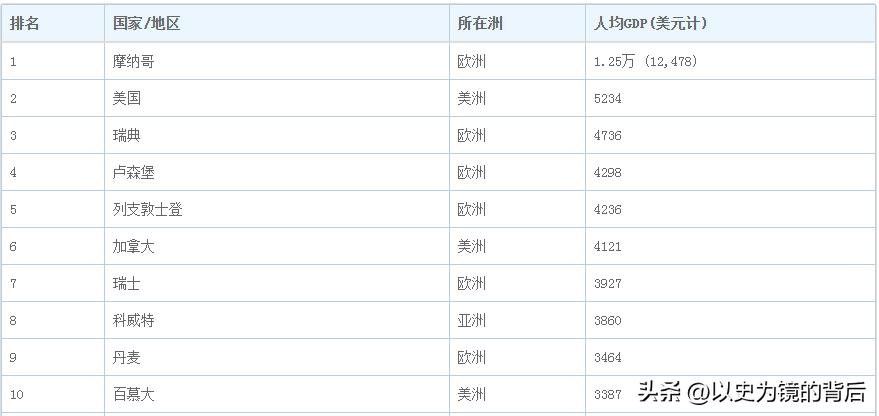Select the 摩纳哥 country cell
The image size is (879, 416).
134,61
